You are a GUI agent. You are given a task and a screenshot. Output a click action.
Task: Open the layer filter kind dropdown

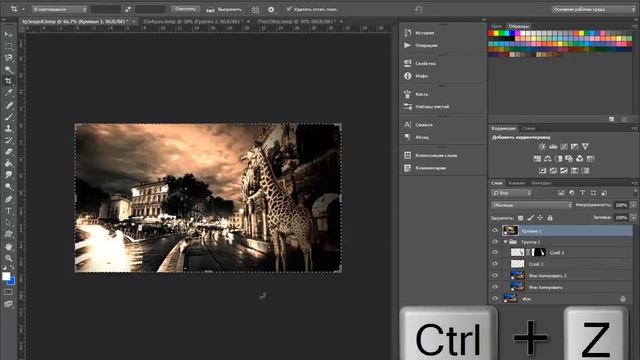(x=511, y=193)
